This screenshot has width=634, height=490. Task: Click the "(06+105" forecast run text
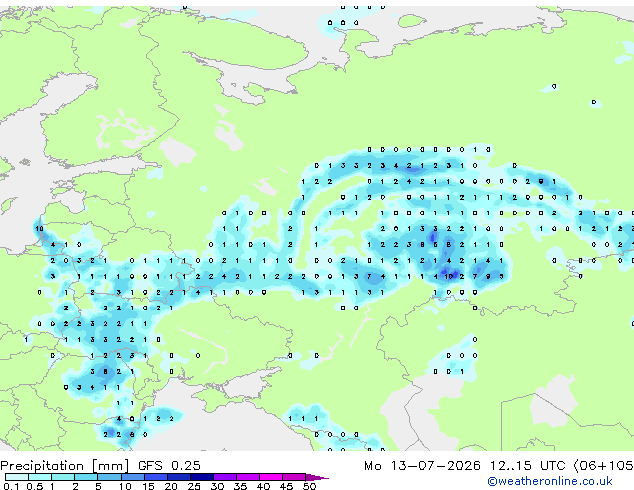(603, 466)
